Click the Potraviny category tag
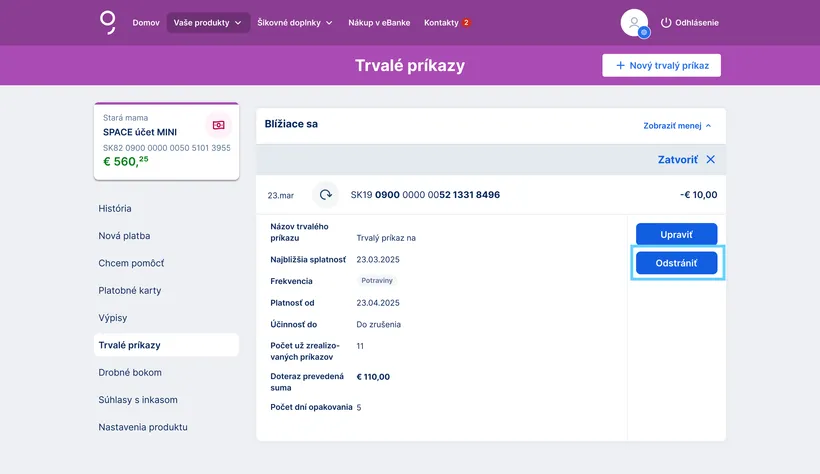The height and width of the screenshot is (474, 820). pyautogui.click(x=377, y=281)
